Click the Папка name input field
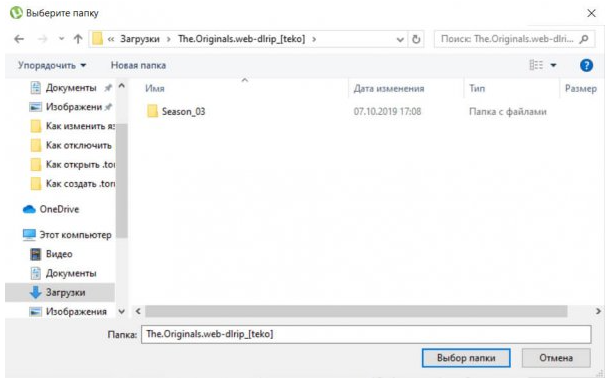This screenshot has width=612, height=379. click(x=366, y=334)
